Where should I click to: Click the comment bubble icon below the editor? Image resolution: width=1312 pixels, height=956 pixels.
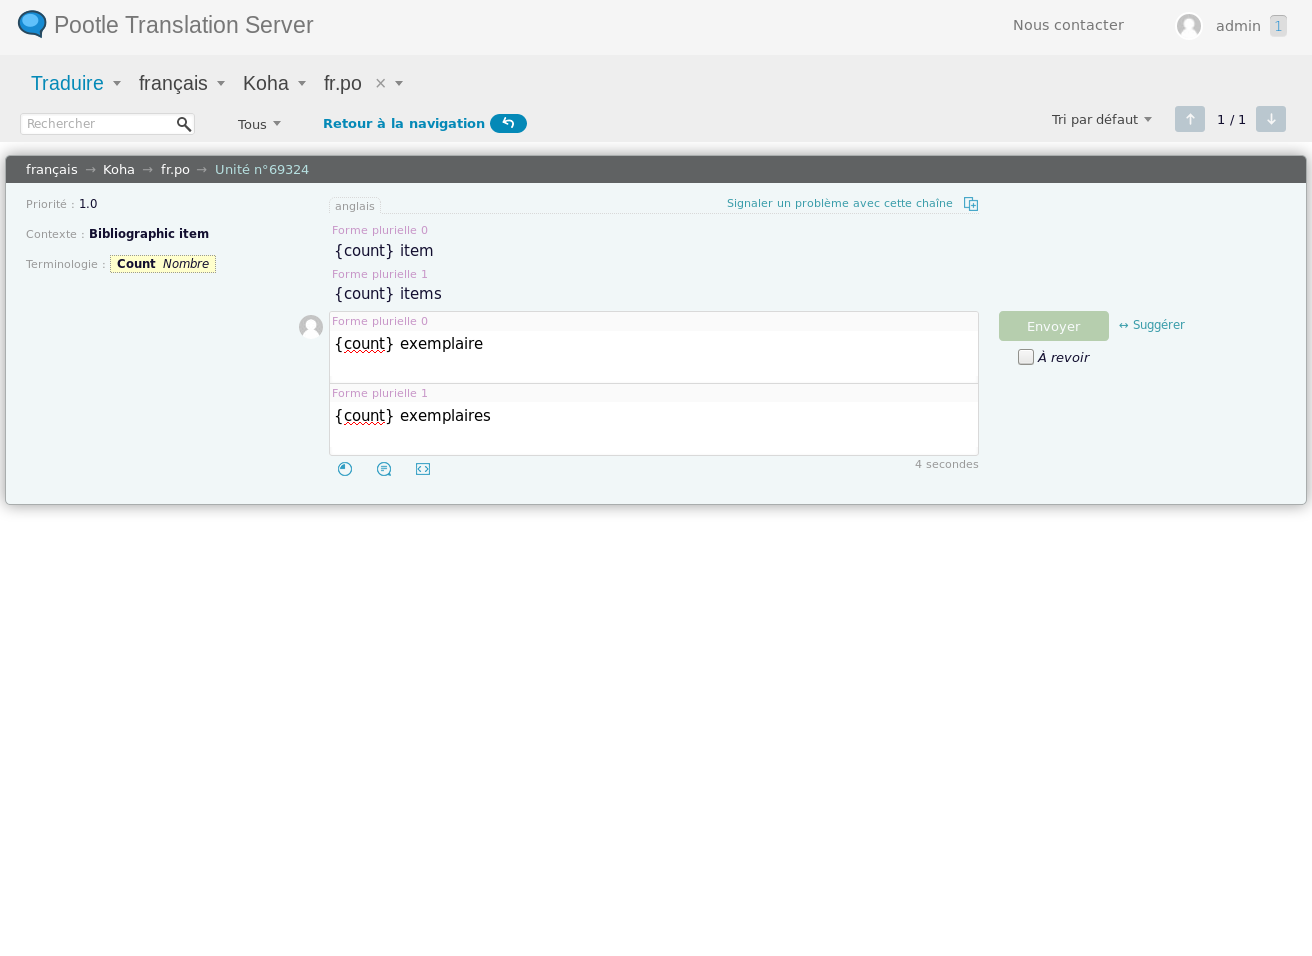point(384,469)
